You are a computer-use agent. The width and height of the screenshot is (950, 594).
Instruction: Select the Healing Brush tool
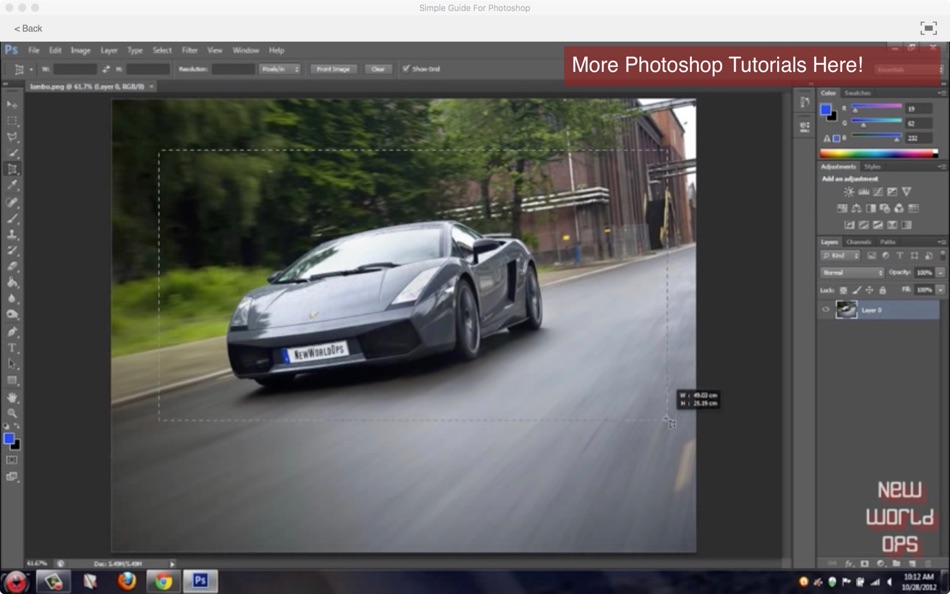tap(12, 202)
